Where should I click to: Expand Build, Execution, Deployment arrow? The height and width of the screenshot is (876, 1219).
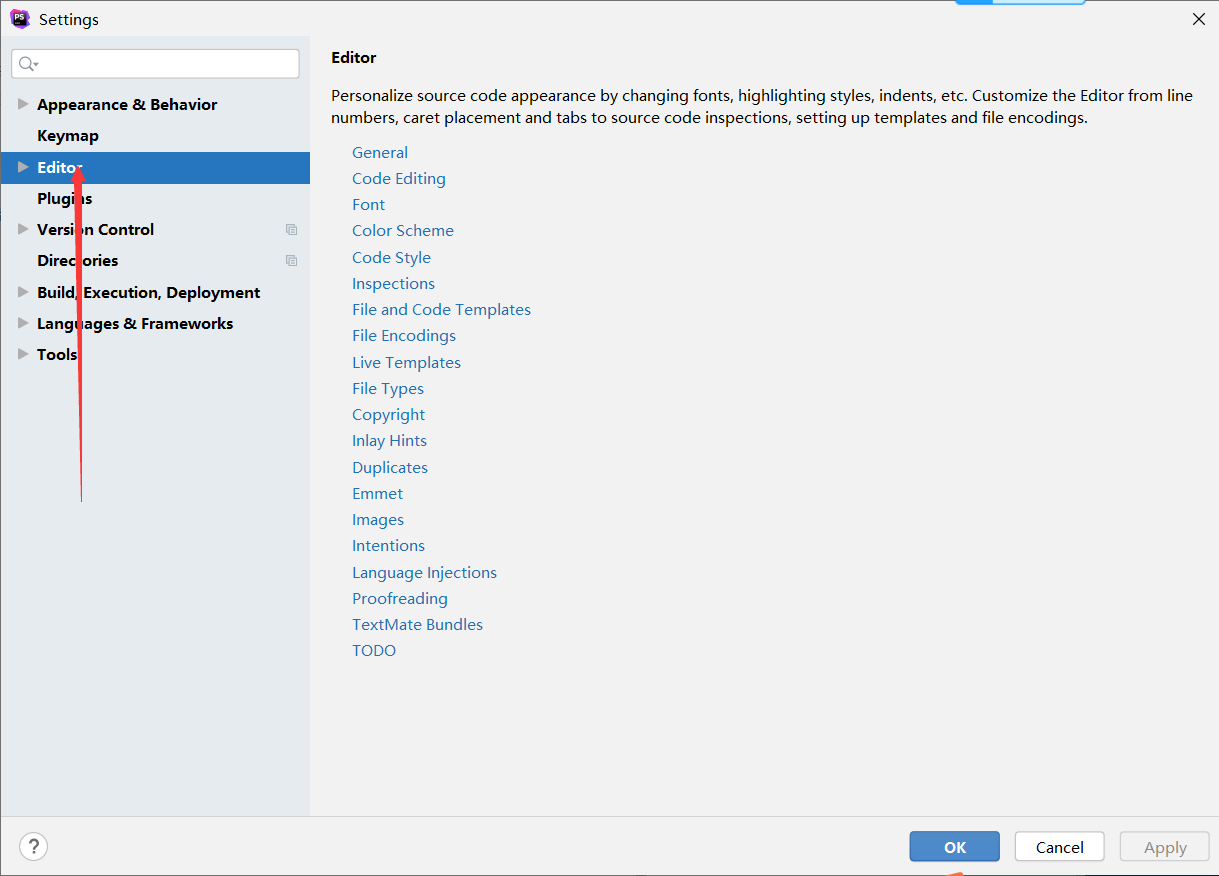(x=23, y=292)
